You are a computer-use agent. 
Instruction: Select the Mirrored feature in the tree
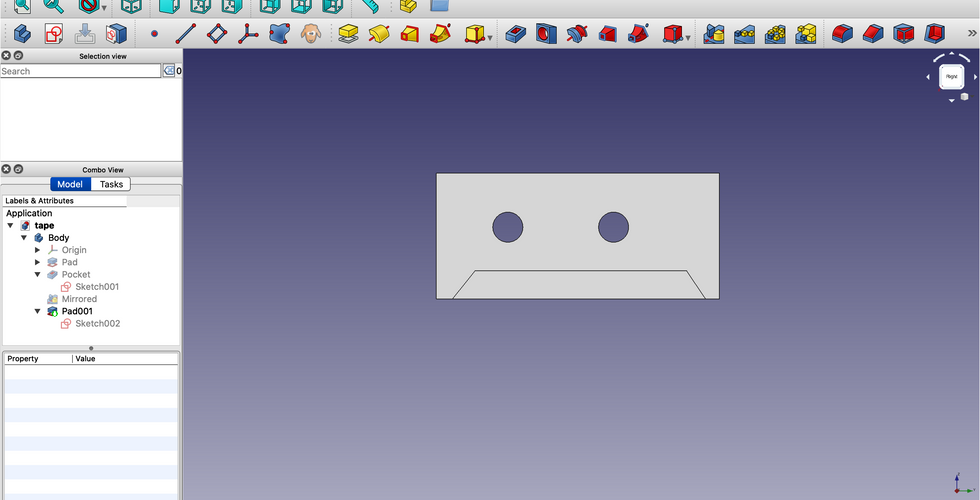pos(79,299)
